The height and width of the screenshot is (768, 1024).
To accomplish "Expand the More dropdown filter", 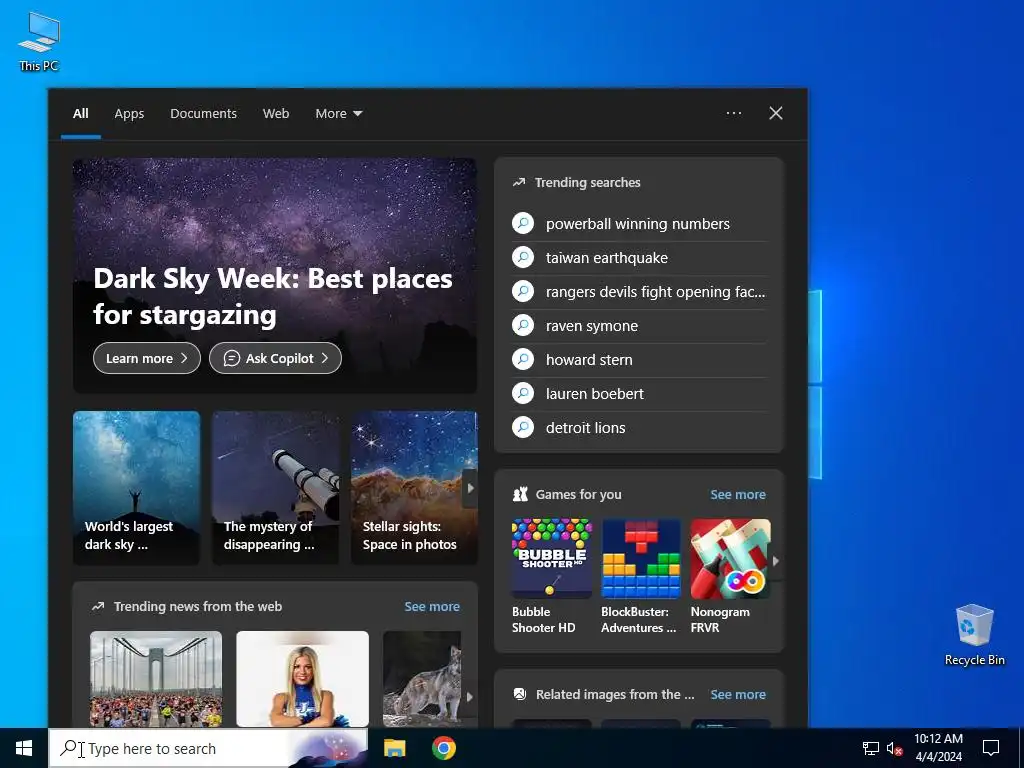I will [338, 114].
